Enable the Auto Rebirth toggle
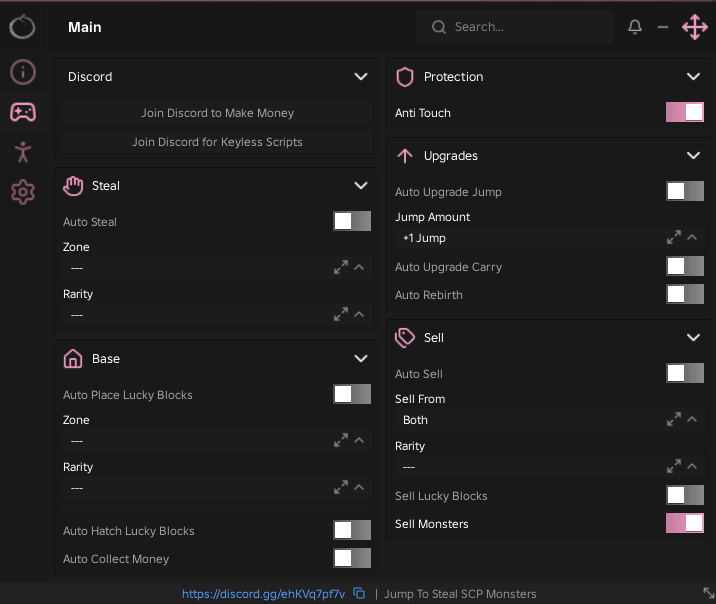This screenshot has height=604, width=716. coord(684,294)
